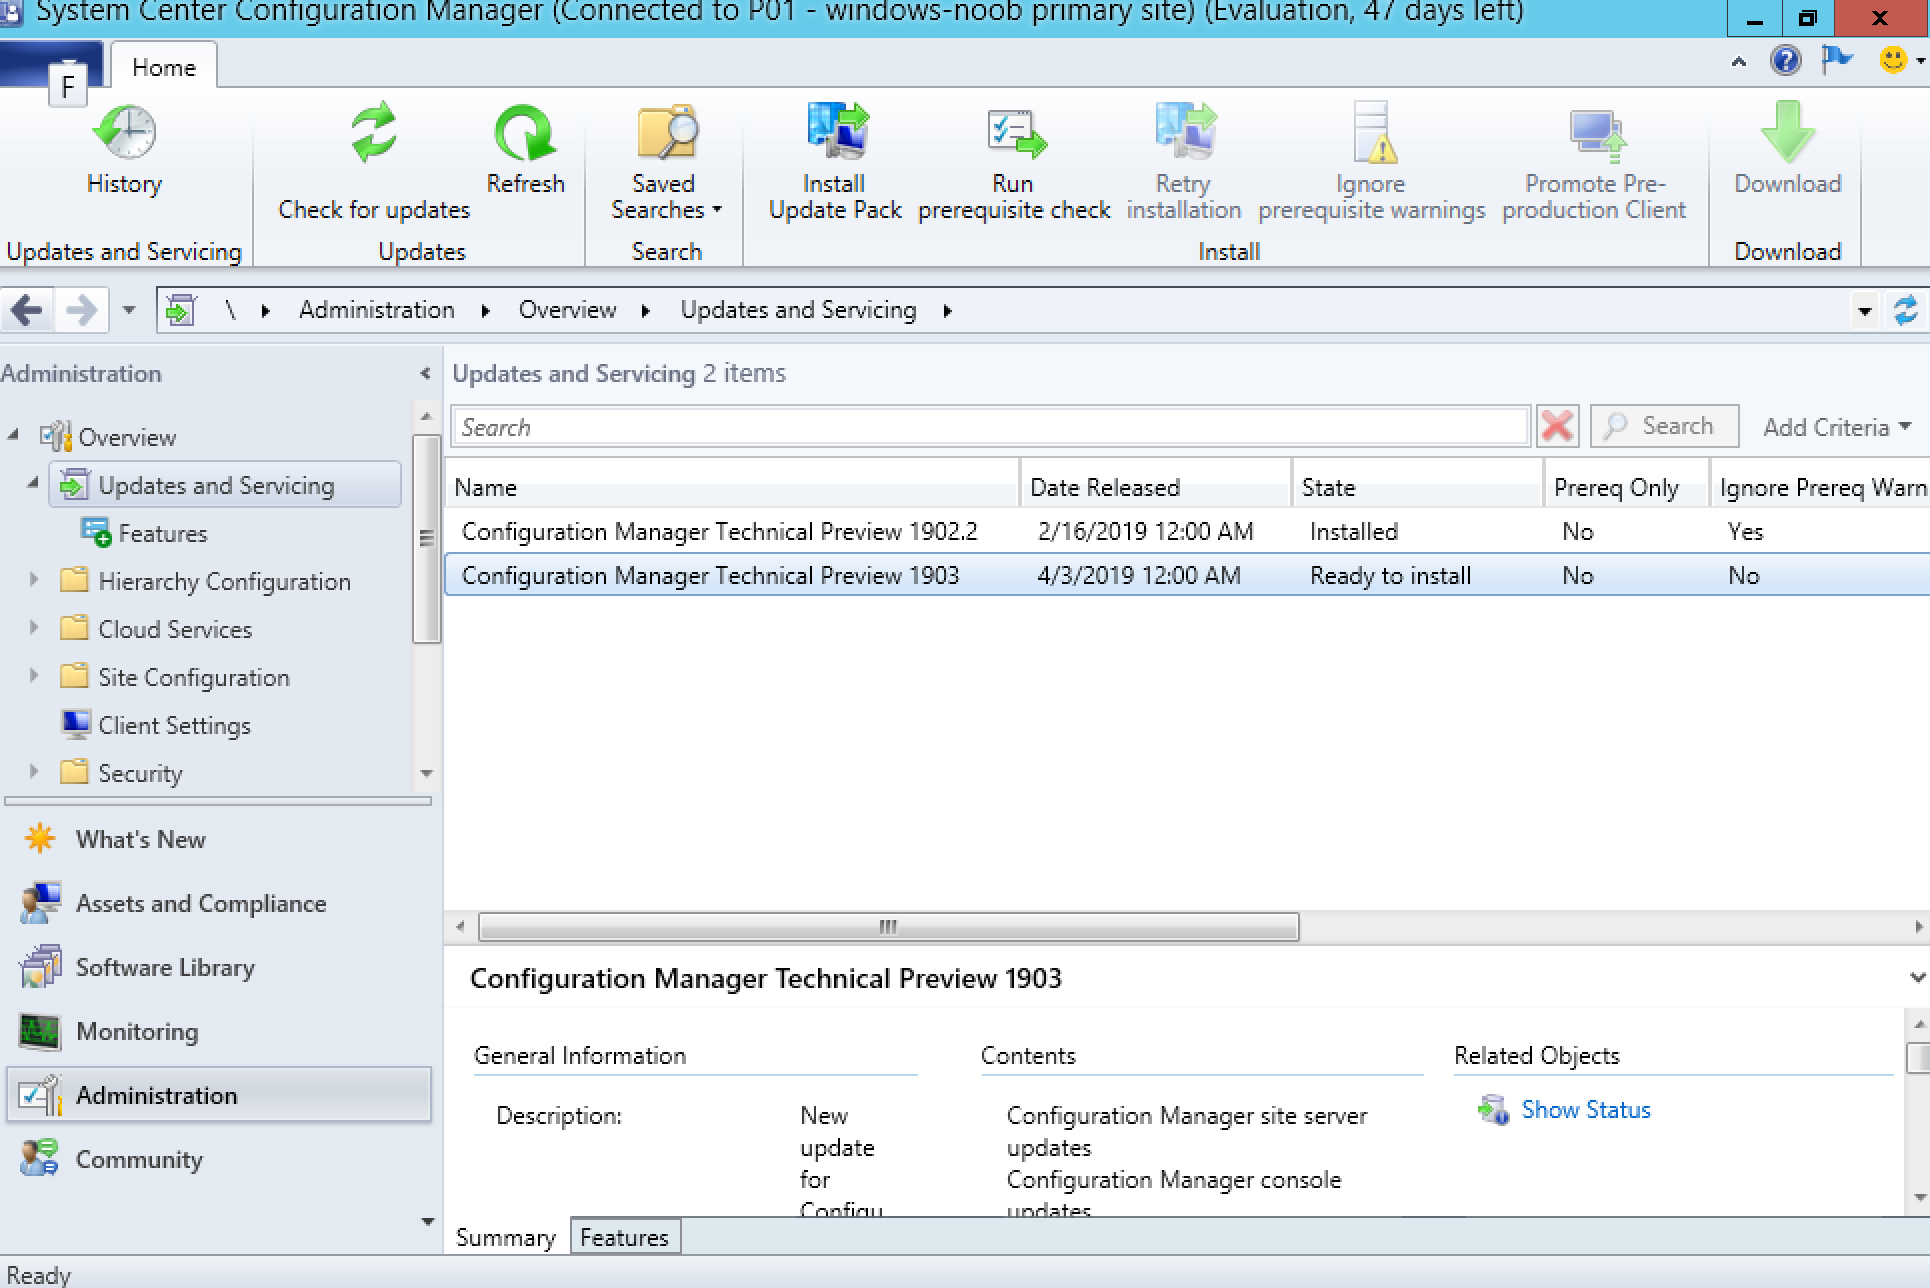Open the Monitoring workspace

tap(218, 1031)
